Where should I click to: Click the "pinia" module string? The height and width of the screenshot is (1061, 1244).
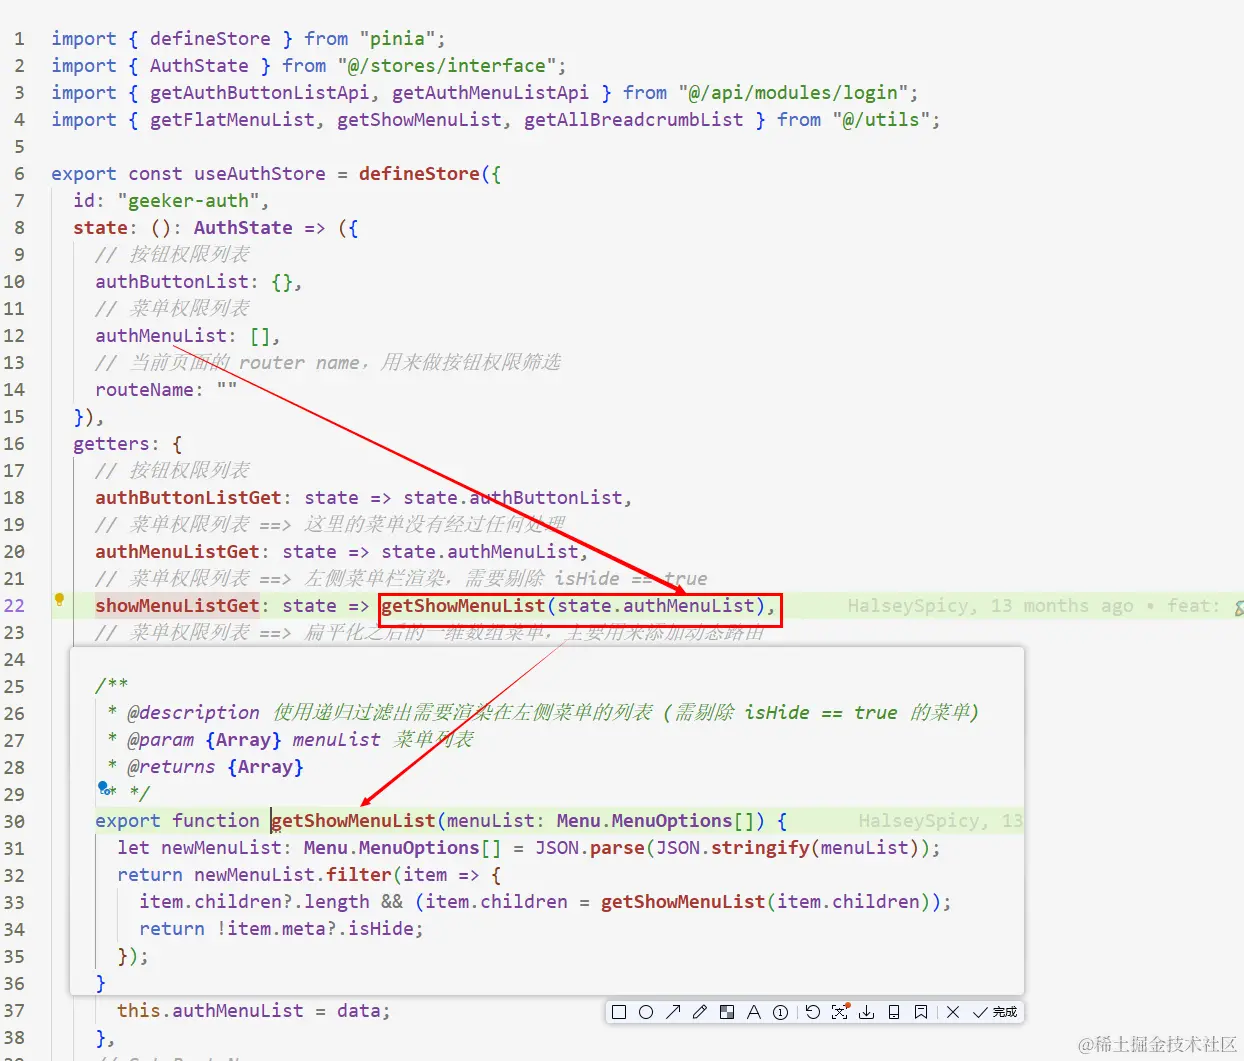[397, 38]
